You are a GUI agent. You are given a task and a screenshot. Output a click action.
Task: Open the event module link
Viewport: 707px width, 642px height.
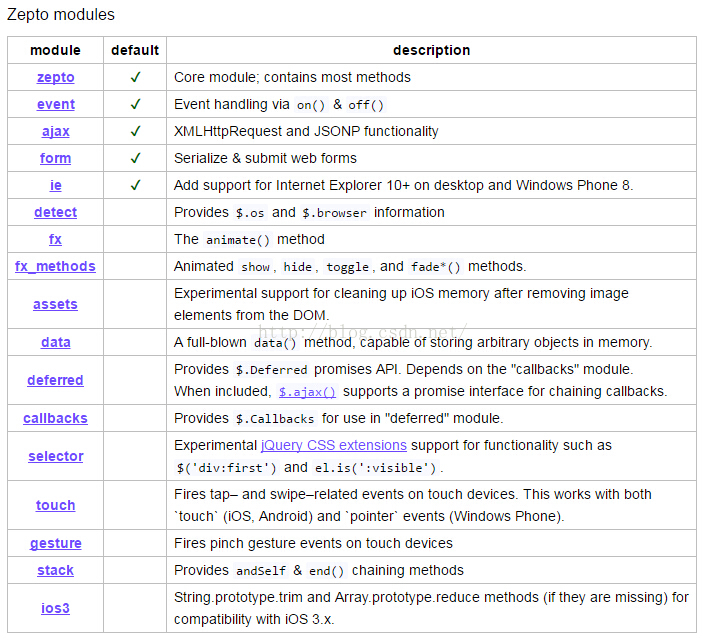55,104
